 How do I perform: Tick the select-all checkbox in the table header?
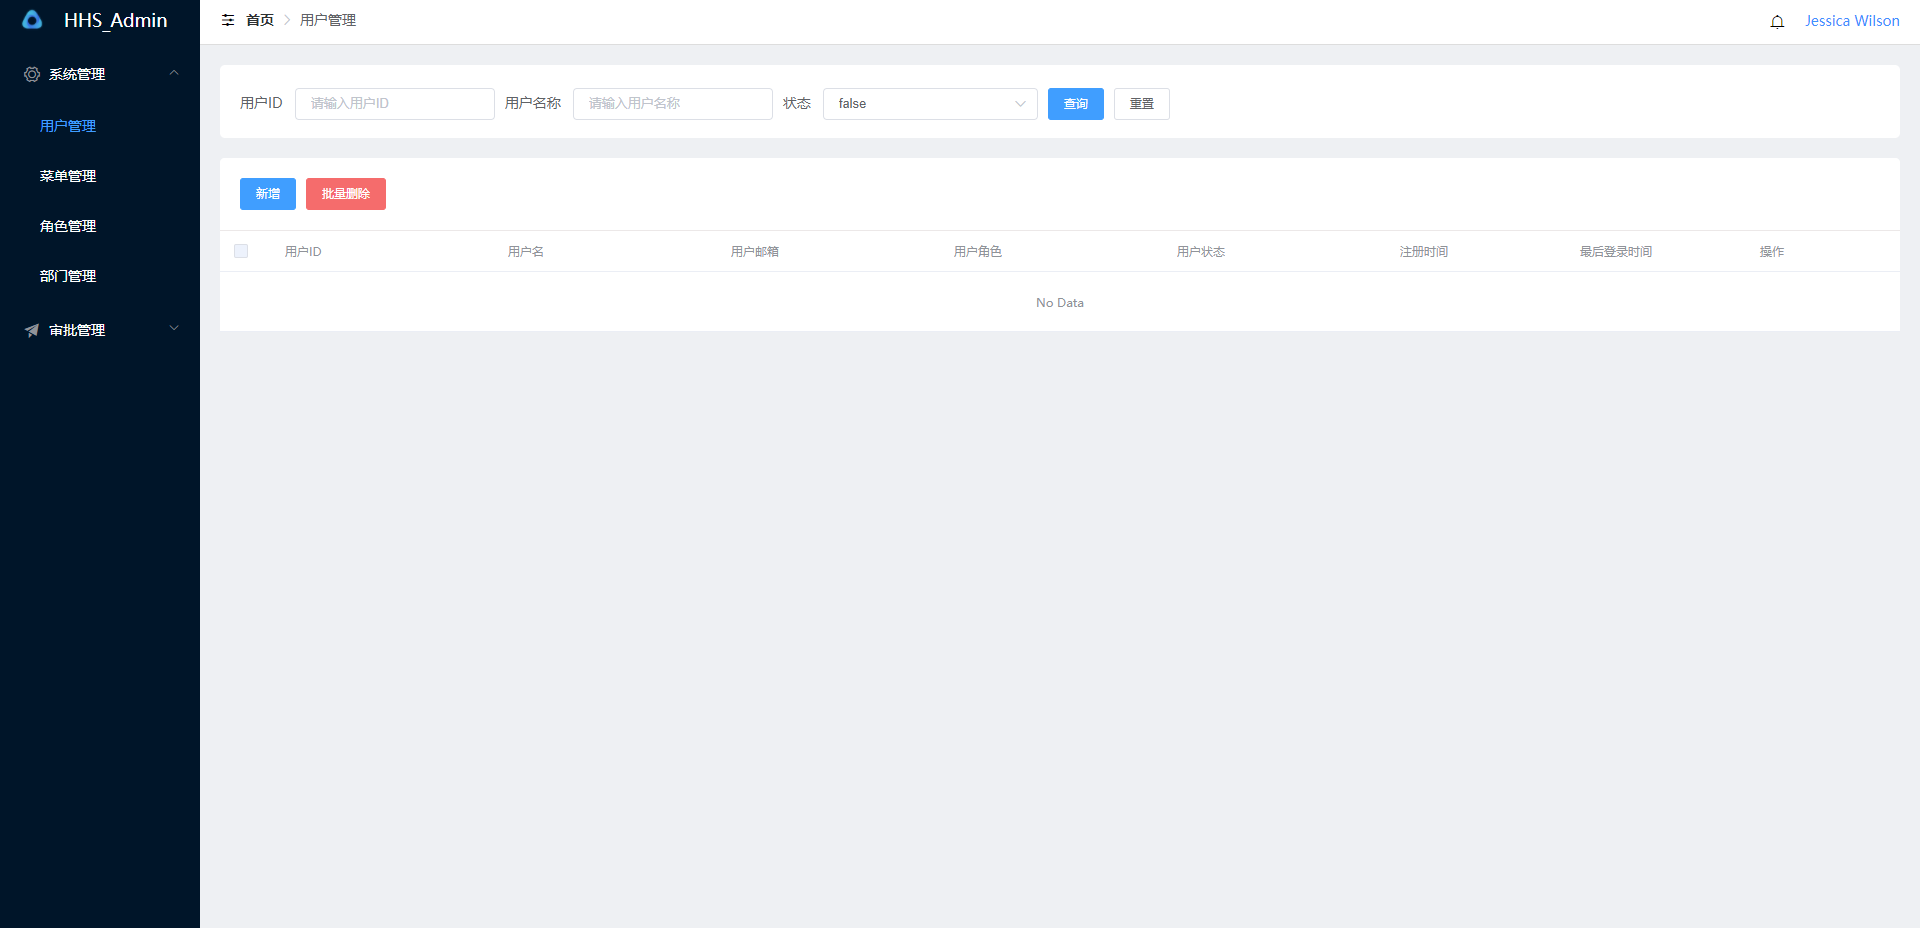coord(241,251)
